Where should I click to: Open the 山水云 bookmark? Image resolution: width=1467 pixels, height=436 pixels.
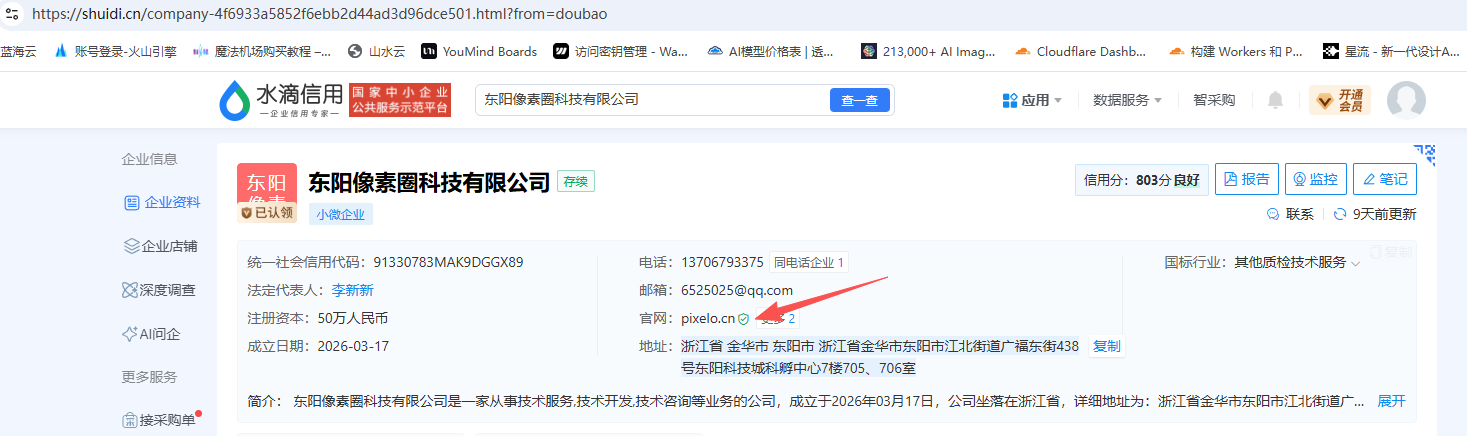[x=376, y=51]
